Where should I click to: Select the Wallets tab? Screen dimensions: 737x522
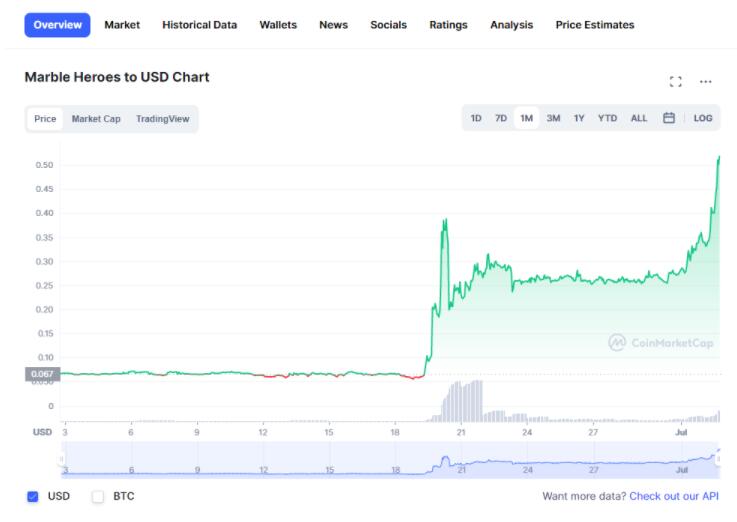(278, 25)
